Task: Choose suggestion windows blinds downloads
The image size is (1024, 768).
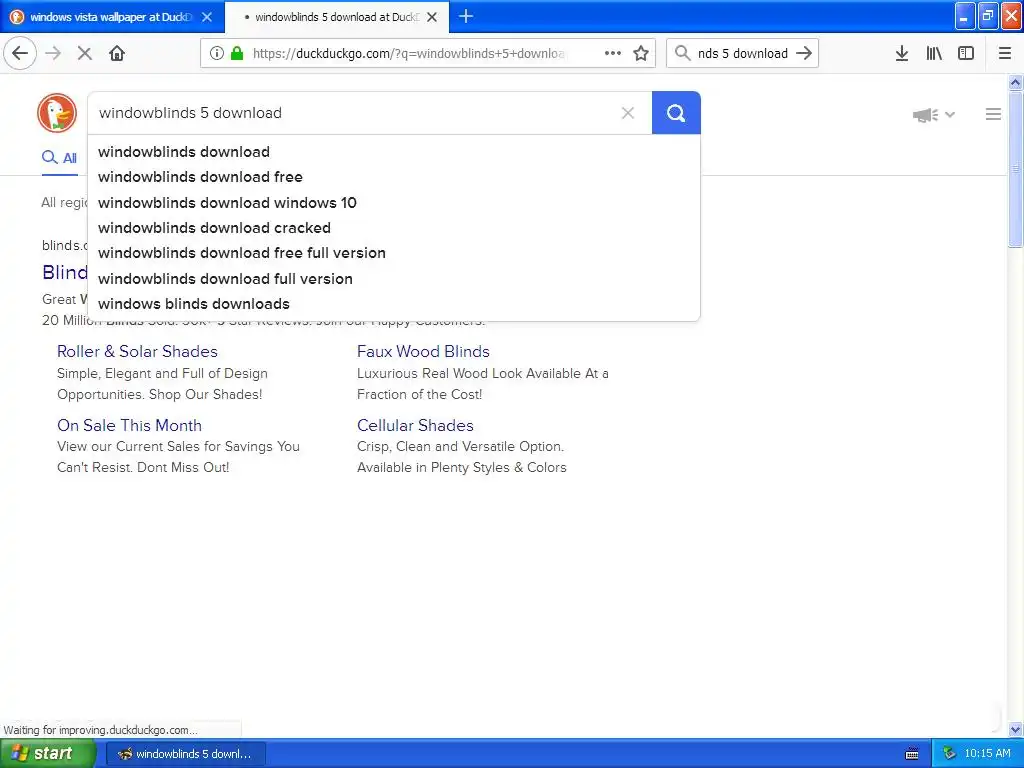Action: 394,304
